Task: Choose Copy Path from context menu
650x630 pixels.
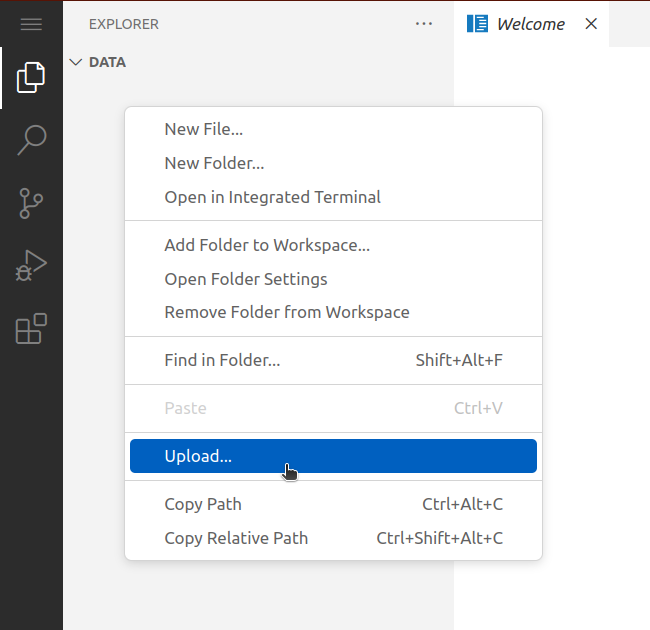Action: tap(333, 504)
